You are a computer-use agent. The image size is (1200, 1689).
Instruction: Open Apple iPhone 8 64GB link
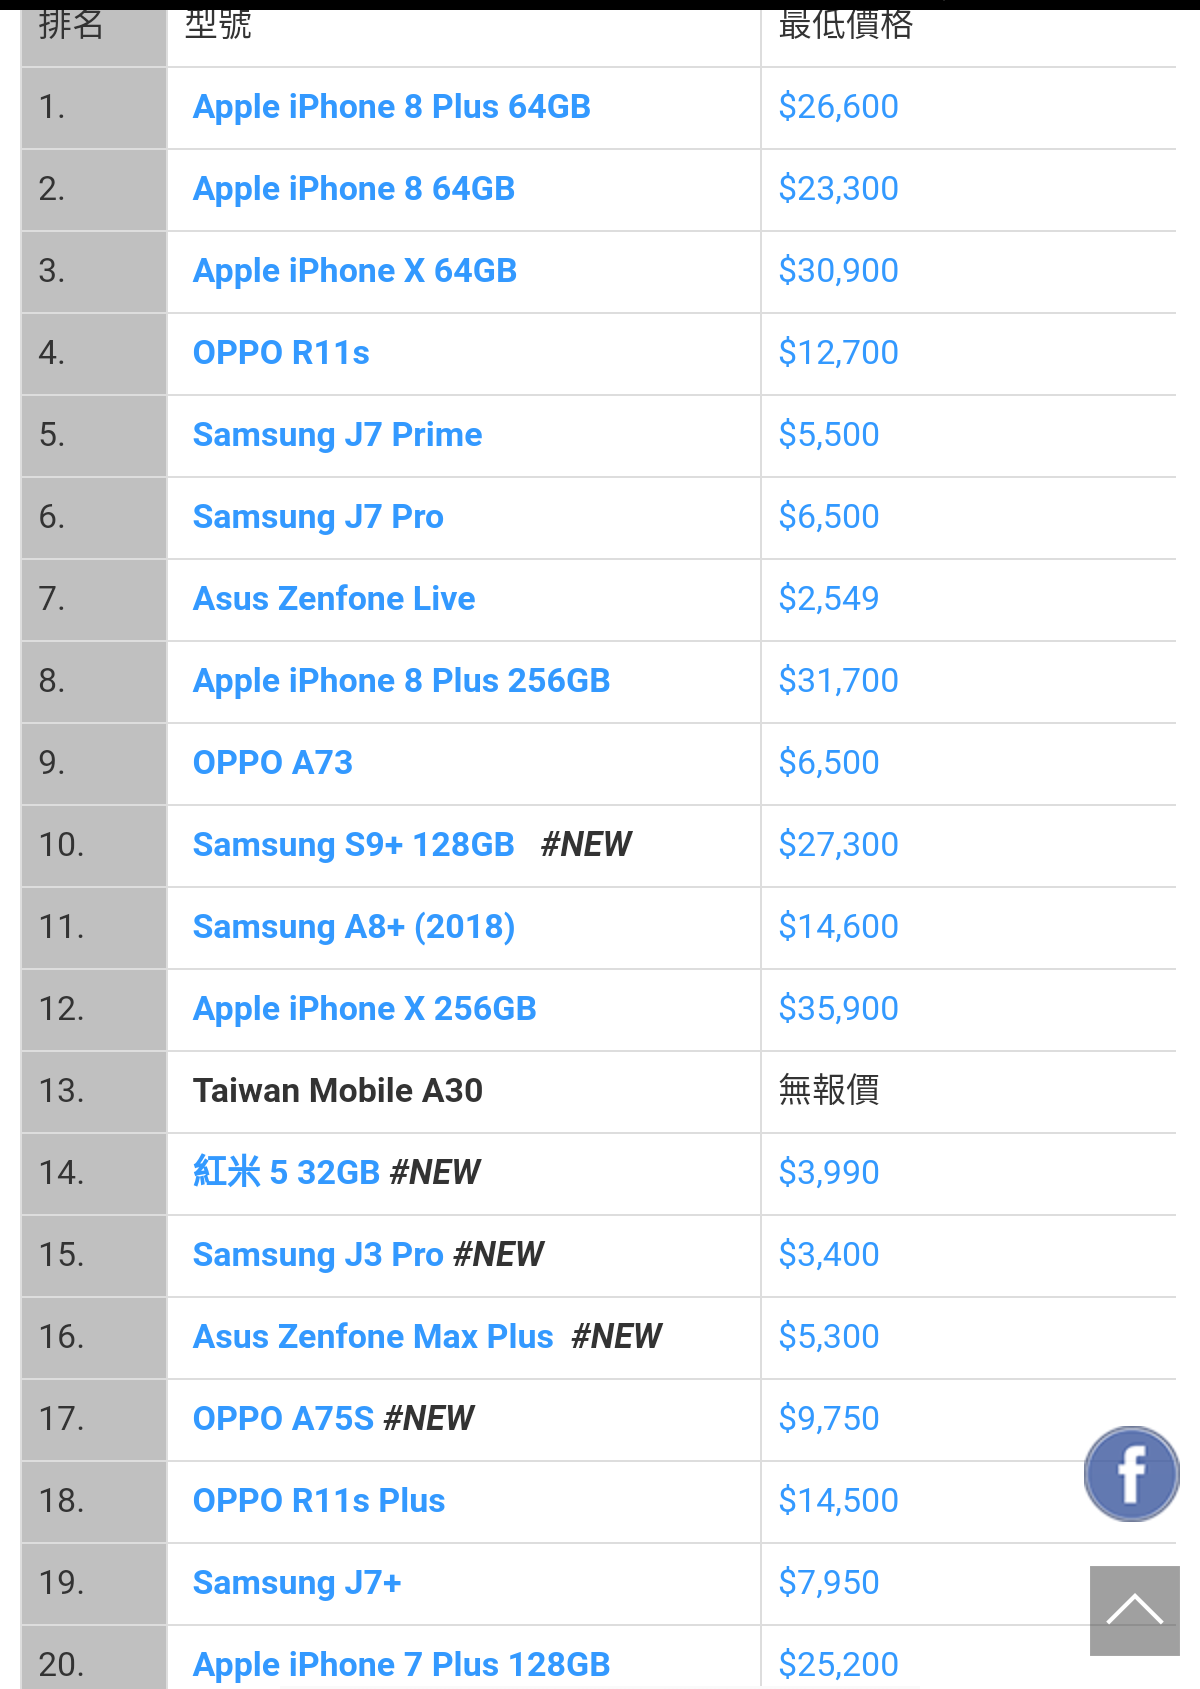pos(354,189)
